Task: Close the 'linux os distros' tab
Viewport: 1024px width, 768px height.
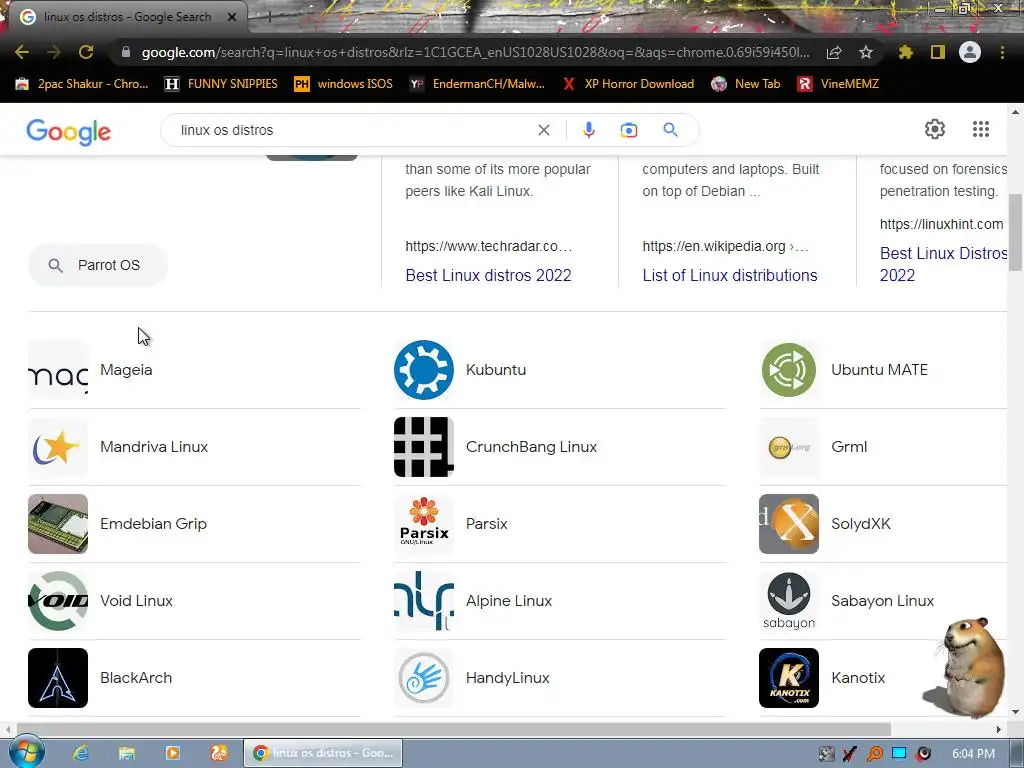Action: 231,17
